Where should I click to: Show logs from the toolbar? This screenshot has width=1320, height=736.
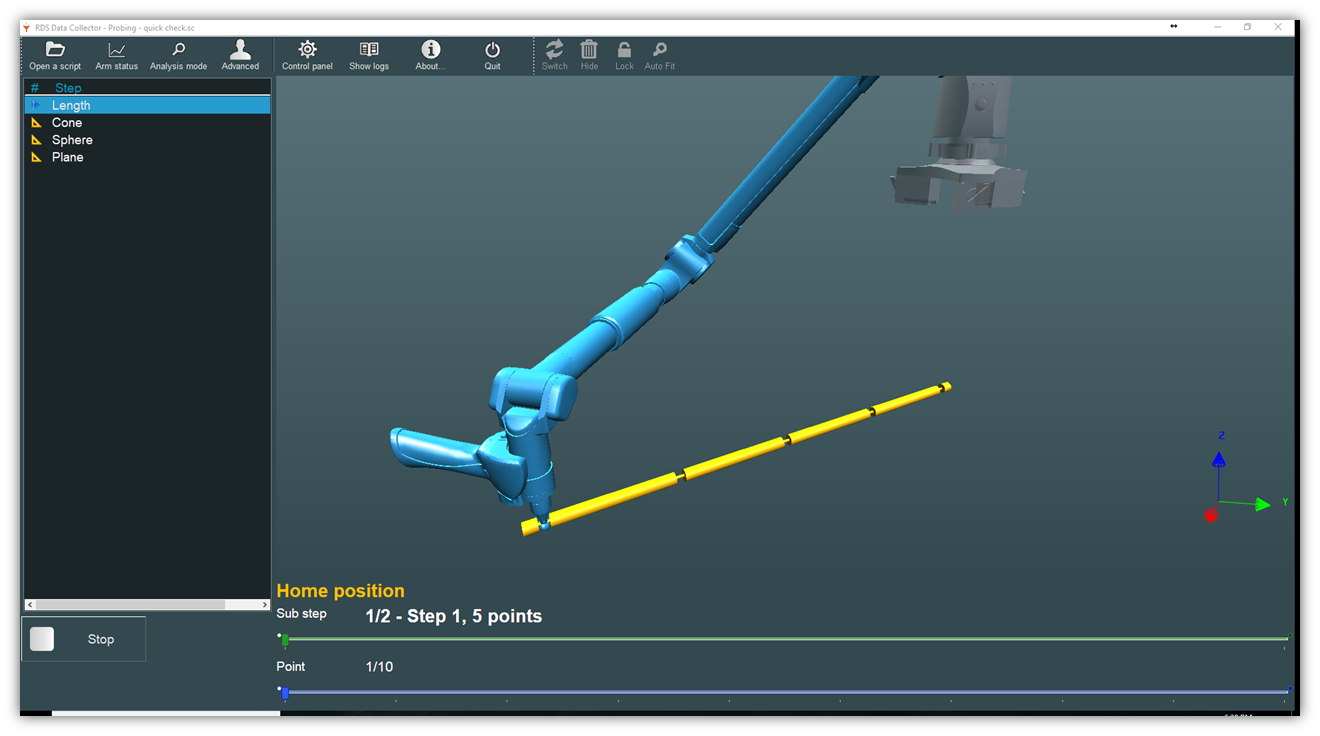pyautogui.click(x=369, y=55)
